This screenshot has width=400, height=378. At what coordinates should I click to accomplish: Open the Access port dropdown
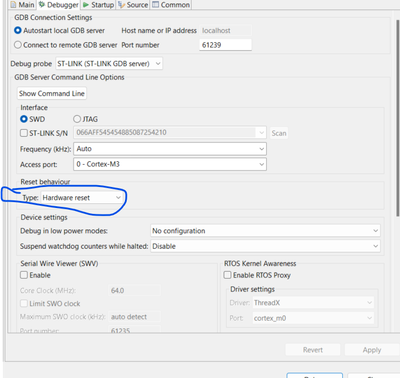(x=170, y=164)
